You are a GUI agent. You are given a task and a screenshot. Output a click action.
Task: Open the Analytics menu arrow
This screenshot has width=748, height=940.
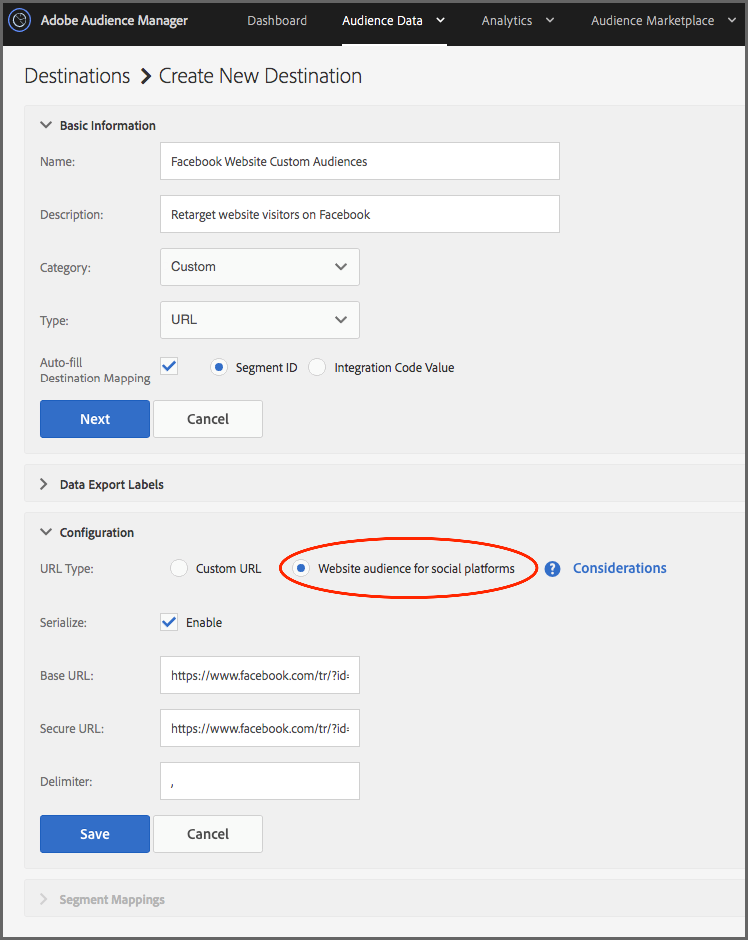(550, 20)
